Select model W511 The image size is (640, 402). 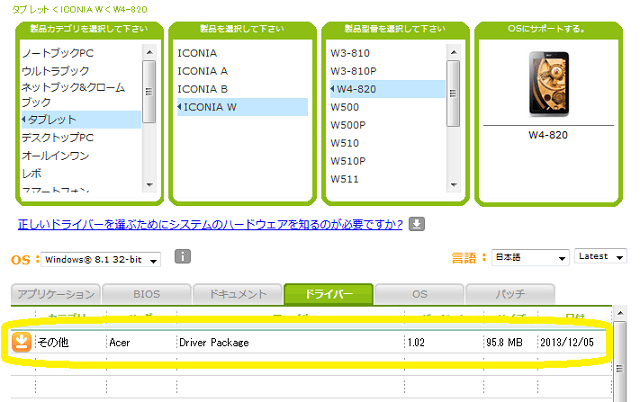tap(345, 179)
